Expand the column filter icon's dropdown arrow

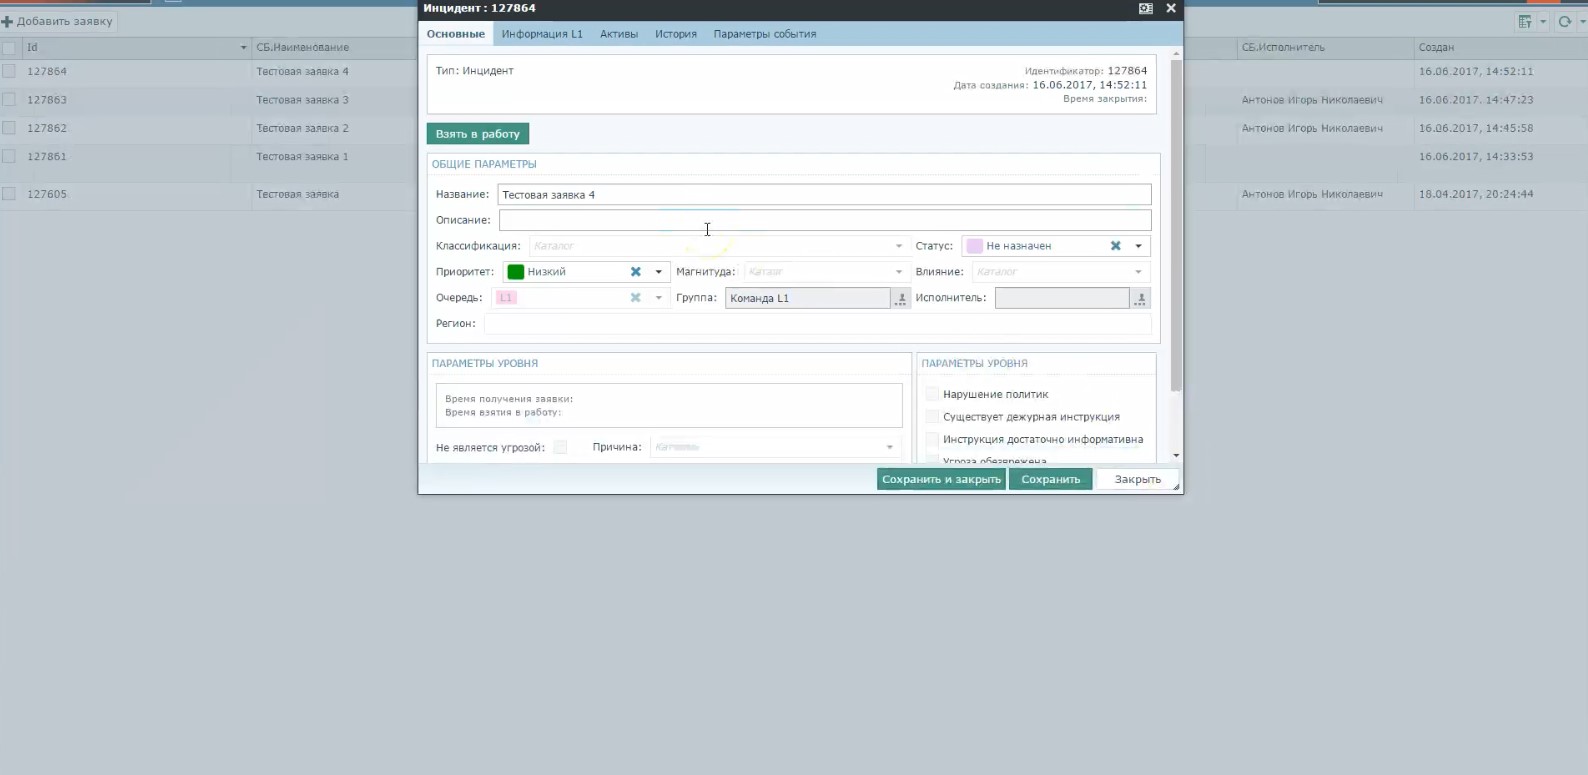1543,22
